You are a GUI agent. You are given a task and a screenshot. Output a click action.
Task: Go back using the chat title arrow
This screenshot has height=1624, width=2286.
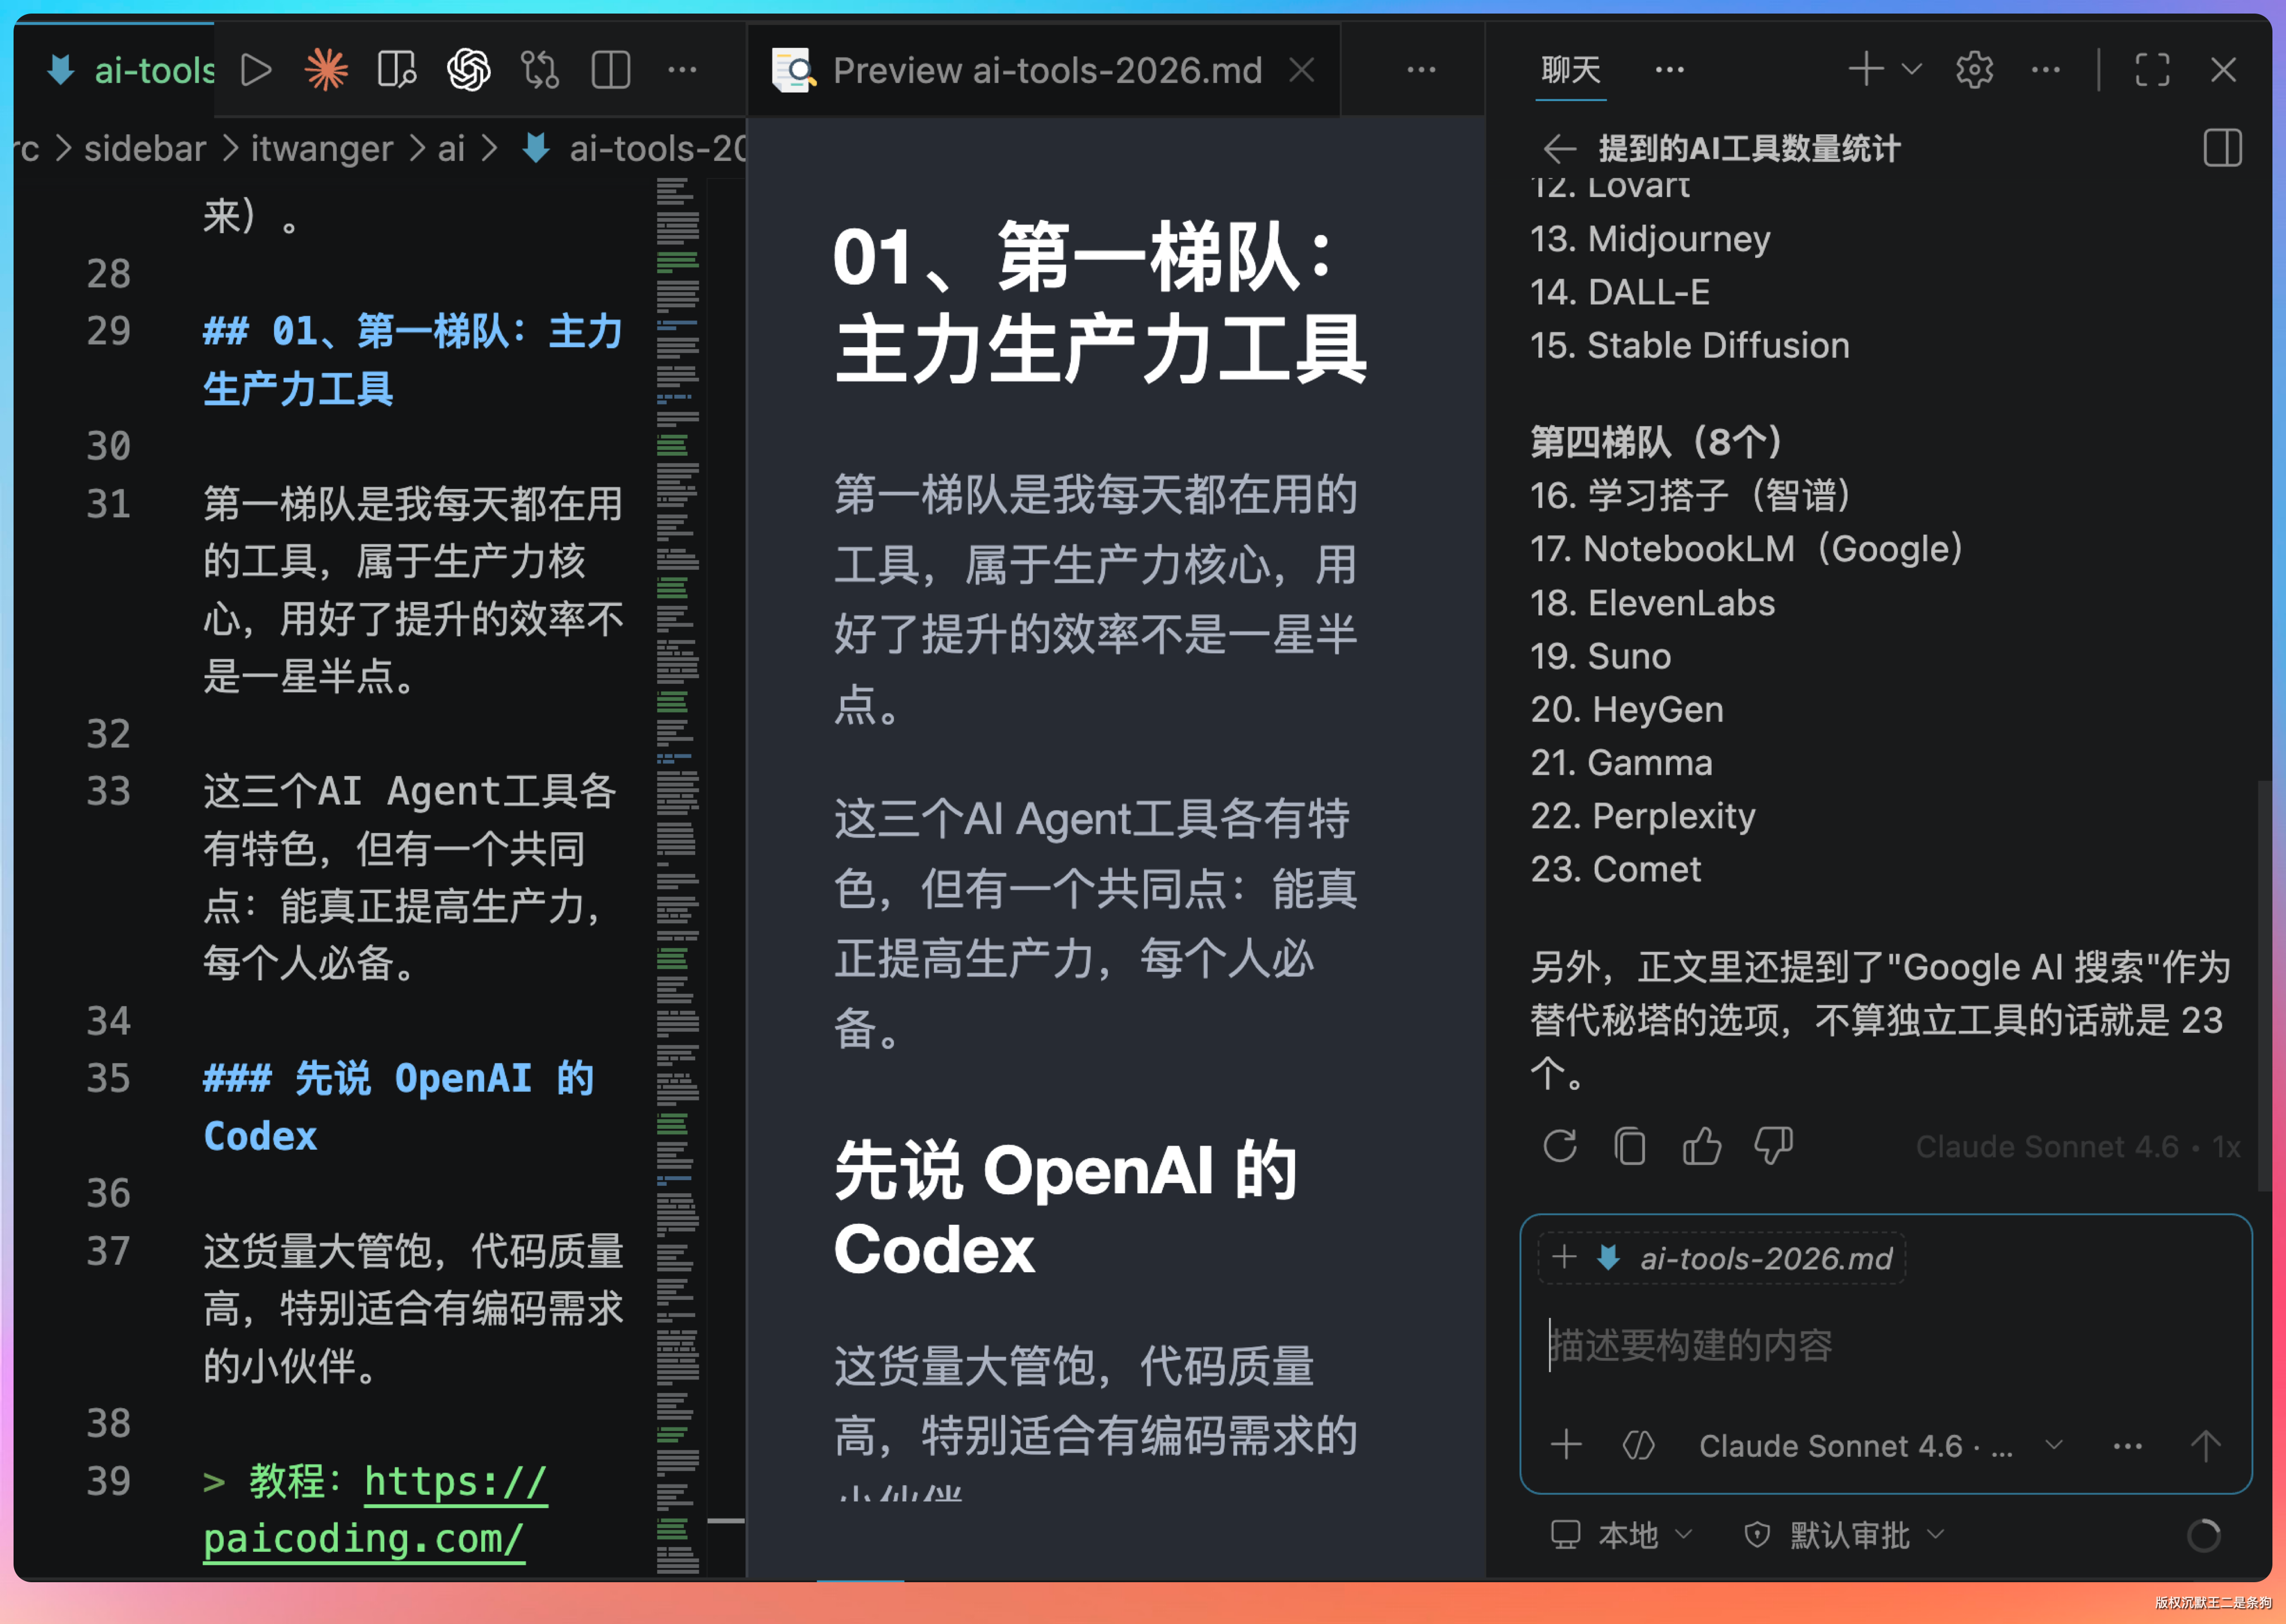point(1559,149)
